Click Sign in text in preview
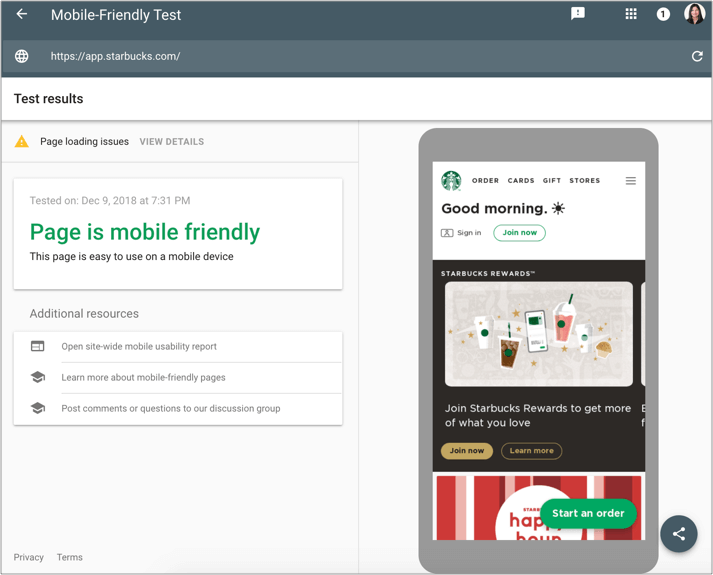713x575 pixels. click(469, 233)
